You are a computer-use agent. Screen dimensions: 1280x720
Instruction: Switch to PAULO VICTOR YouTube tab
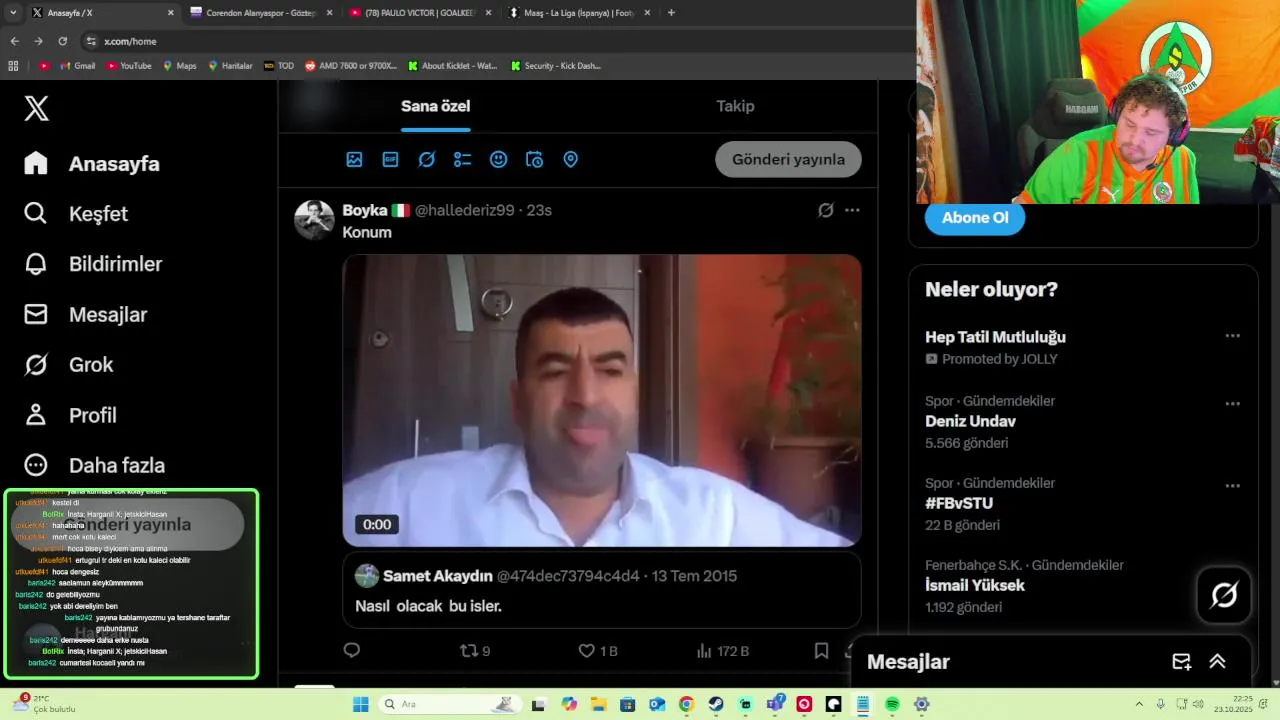click(420, 13)
